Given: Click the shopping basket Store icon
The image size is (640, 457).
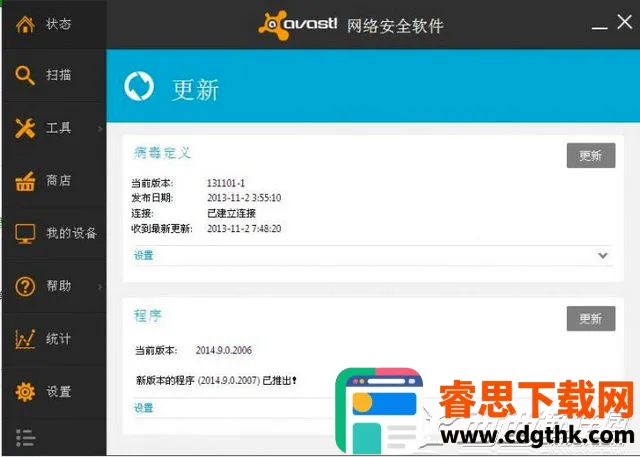Looking at the screenshot, I should click(25, 182).
